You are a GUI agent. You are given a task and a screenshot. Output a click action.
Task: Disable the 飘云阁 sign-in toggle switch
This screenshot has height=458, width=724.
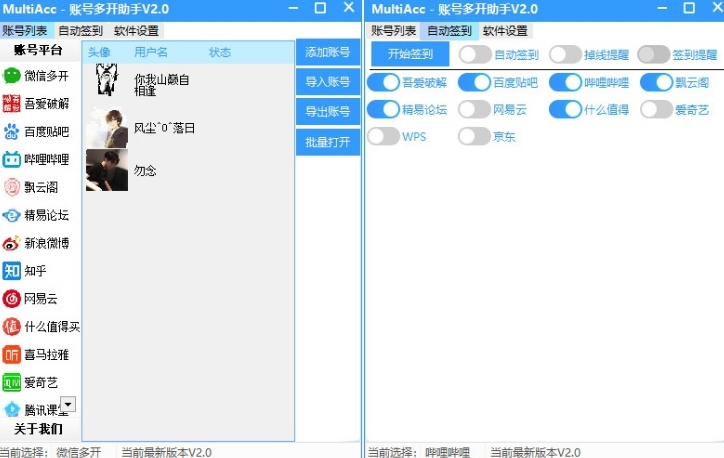(656, 82)
